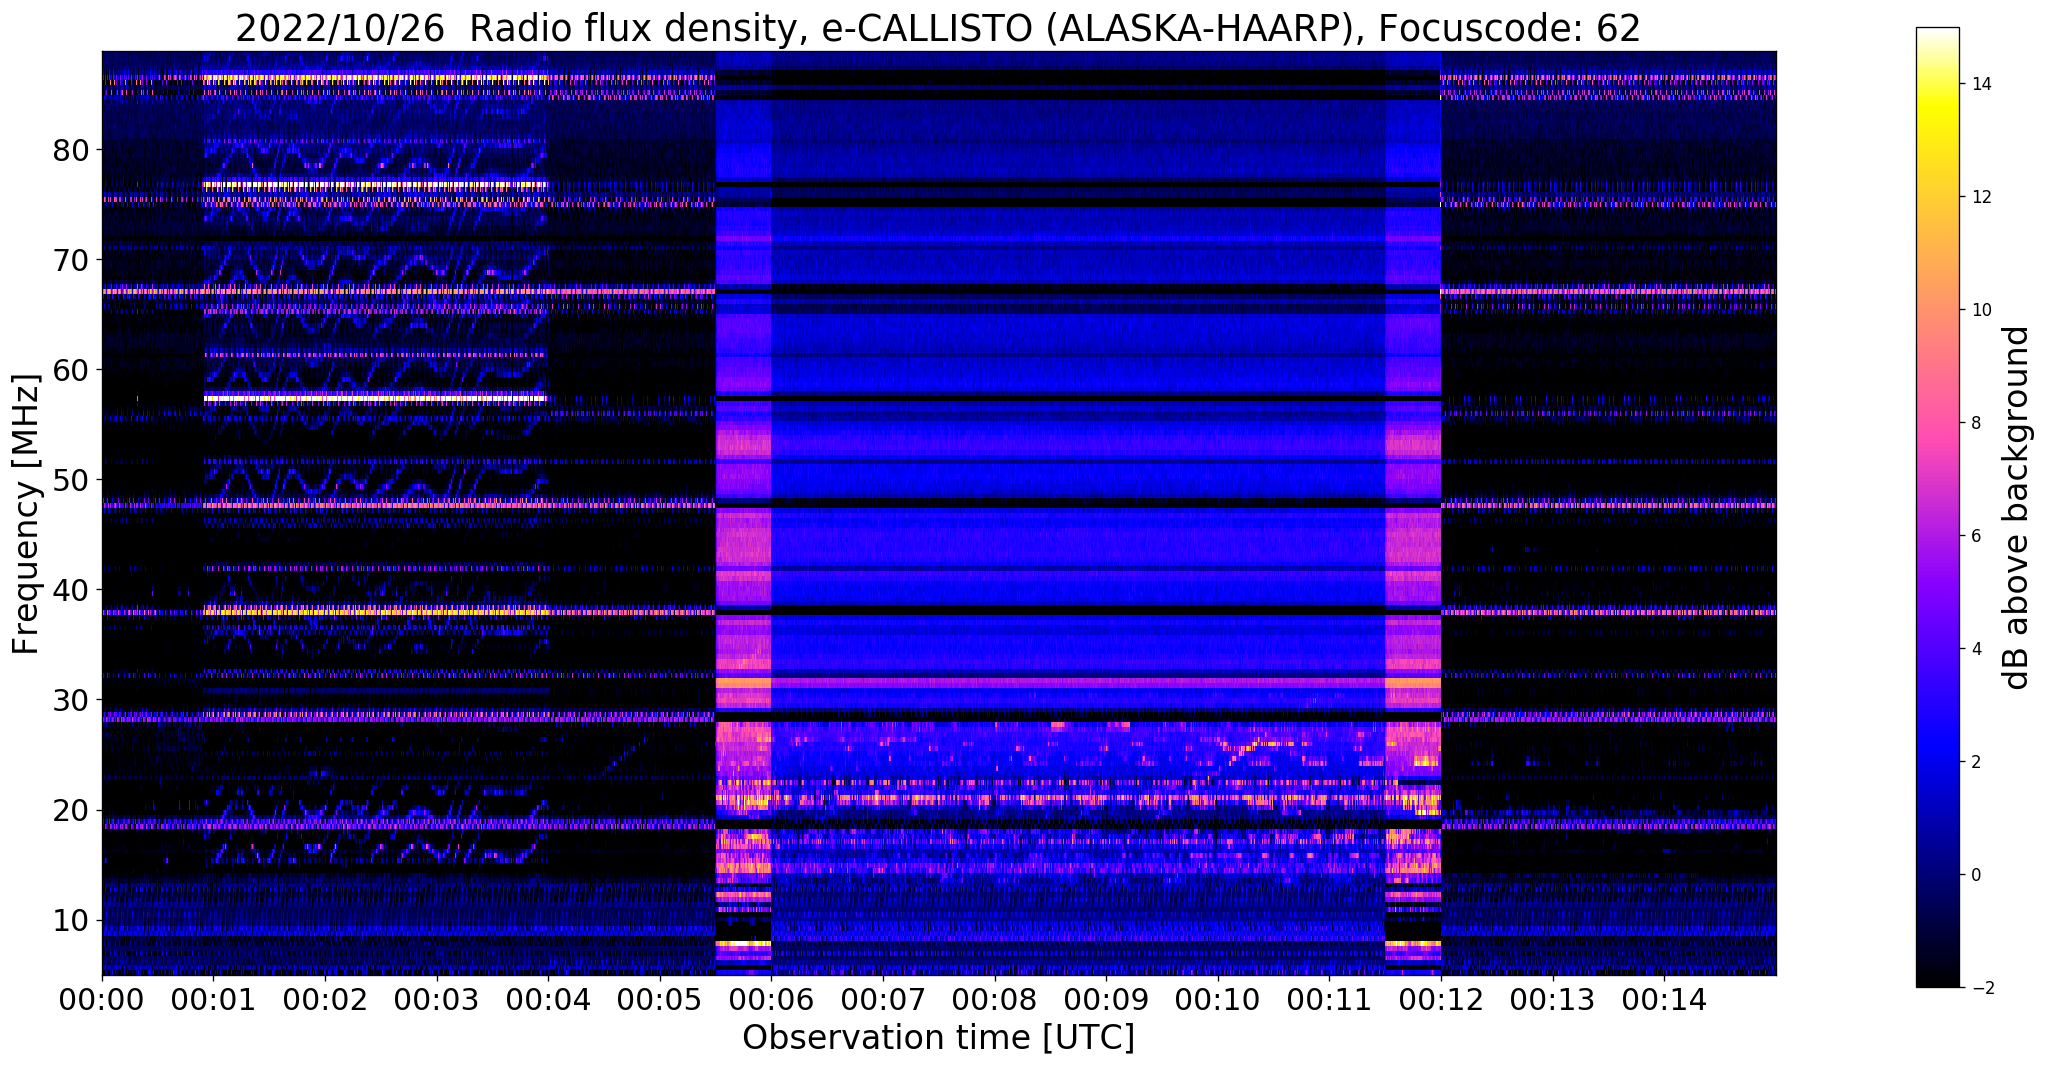Click the 60 tick on the frequency axis

tap(71, 370)
